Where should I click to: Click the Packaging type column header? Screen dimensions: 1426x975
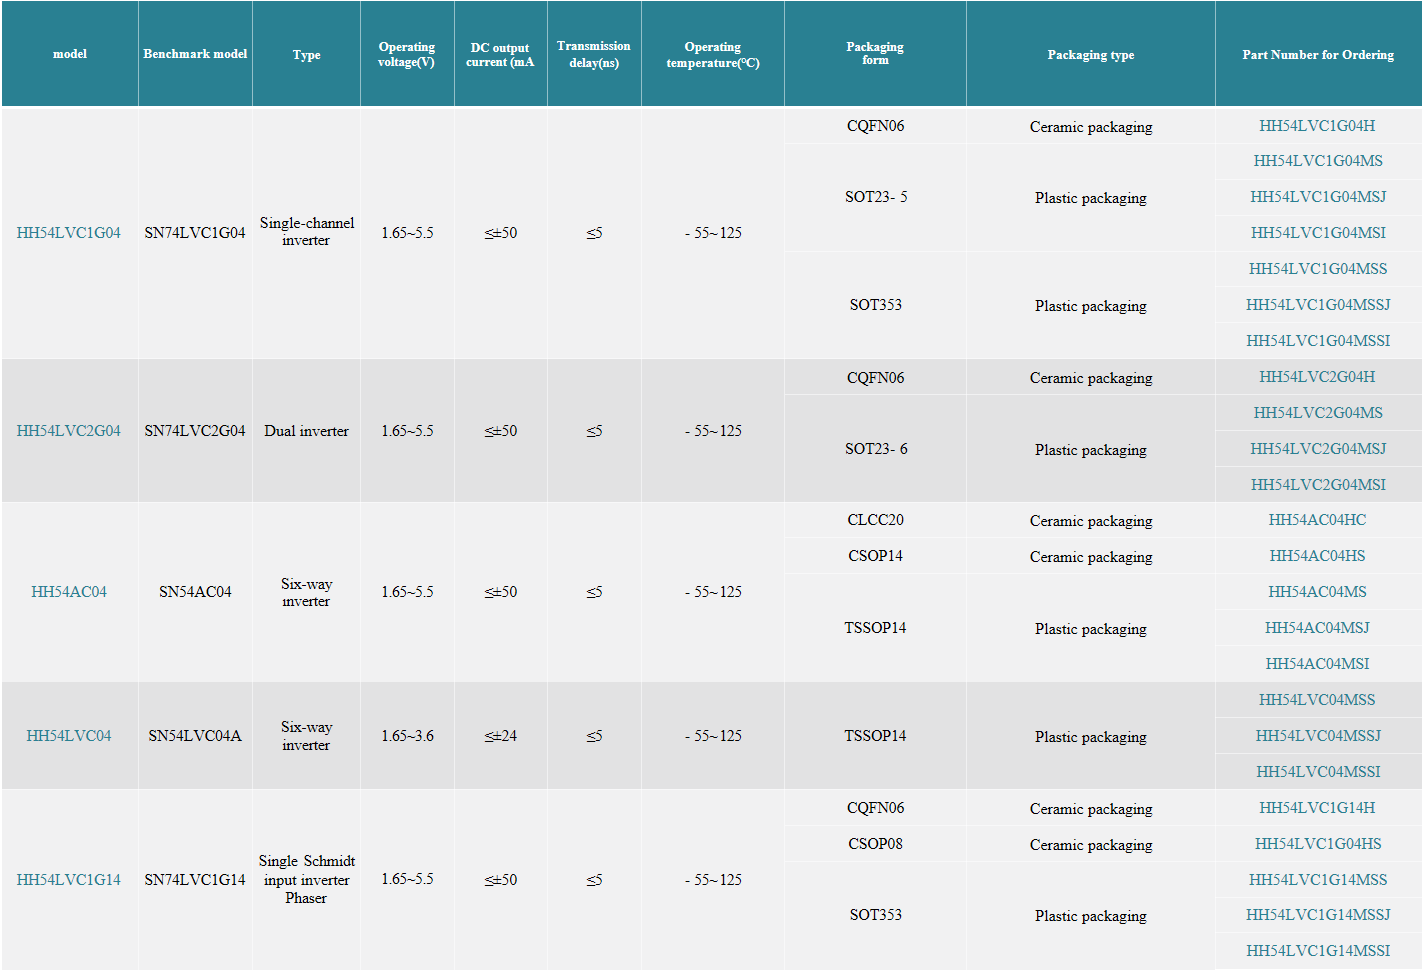(1091, 55)
